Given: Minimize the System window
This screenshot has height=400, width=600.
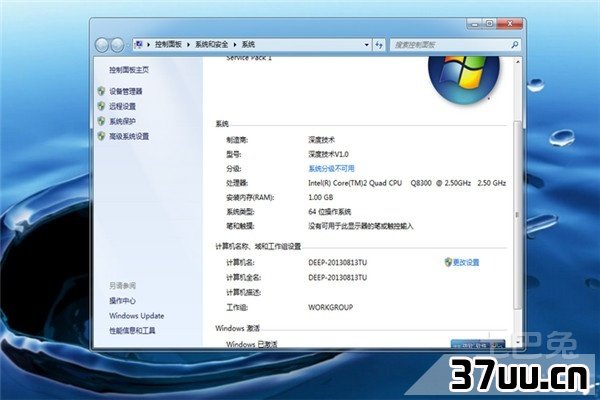Looking at the screenshot, I should 474,24.
